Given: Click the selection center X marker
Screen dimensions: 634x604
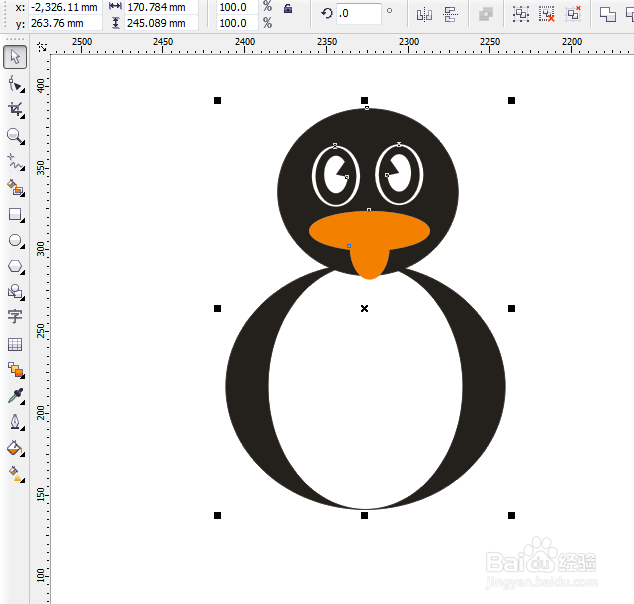Looking at the screenshot, I should pos(364,308).
